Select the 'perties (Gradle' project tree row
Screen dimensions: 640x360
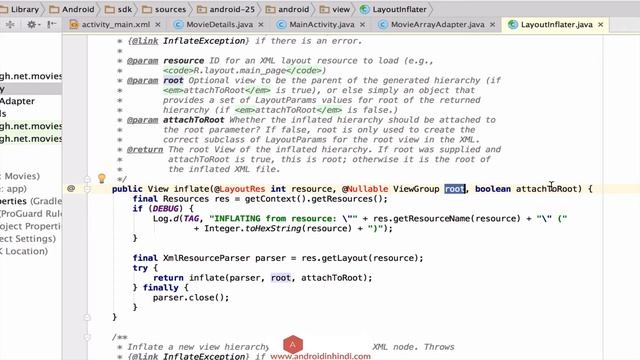click(x=31, y=201)
